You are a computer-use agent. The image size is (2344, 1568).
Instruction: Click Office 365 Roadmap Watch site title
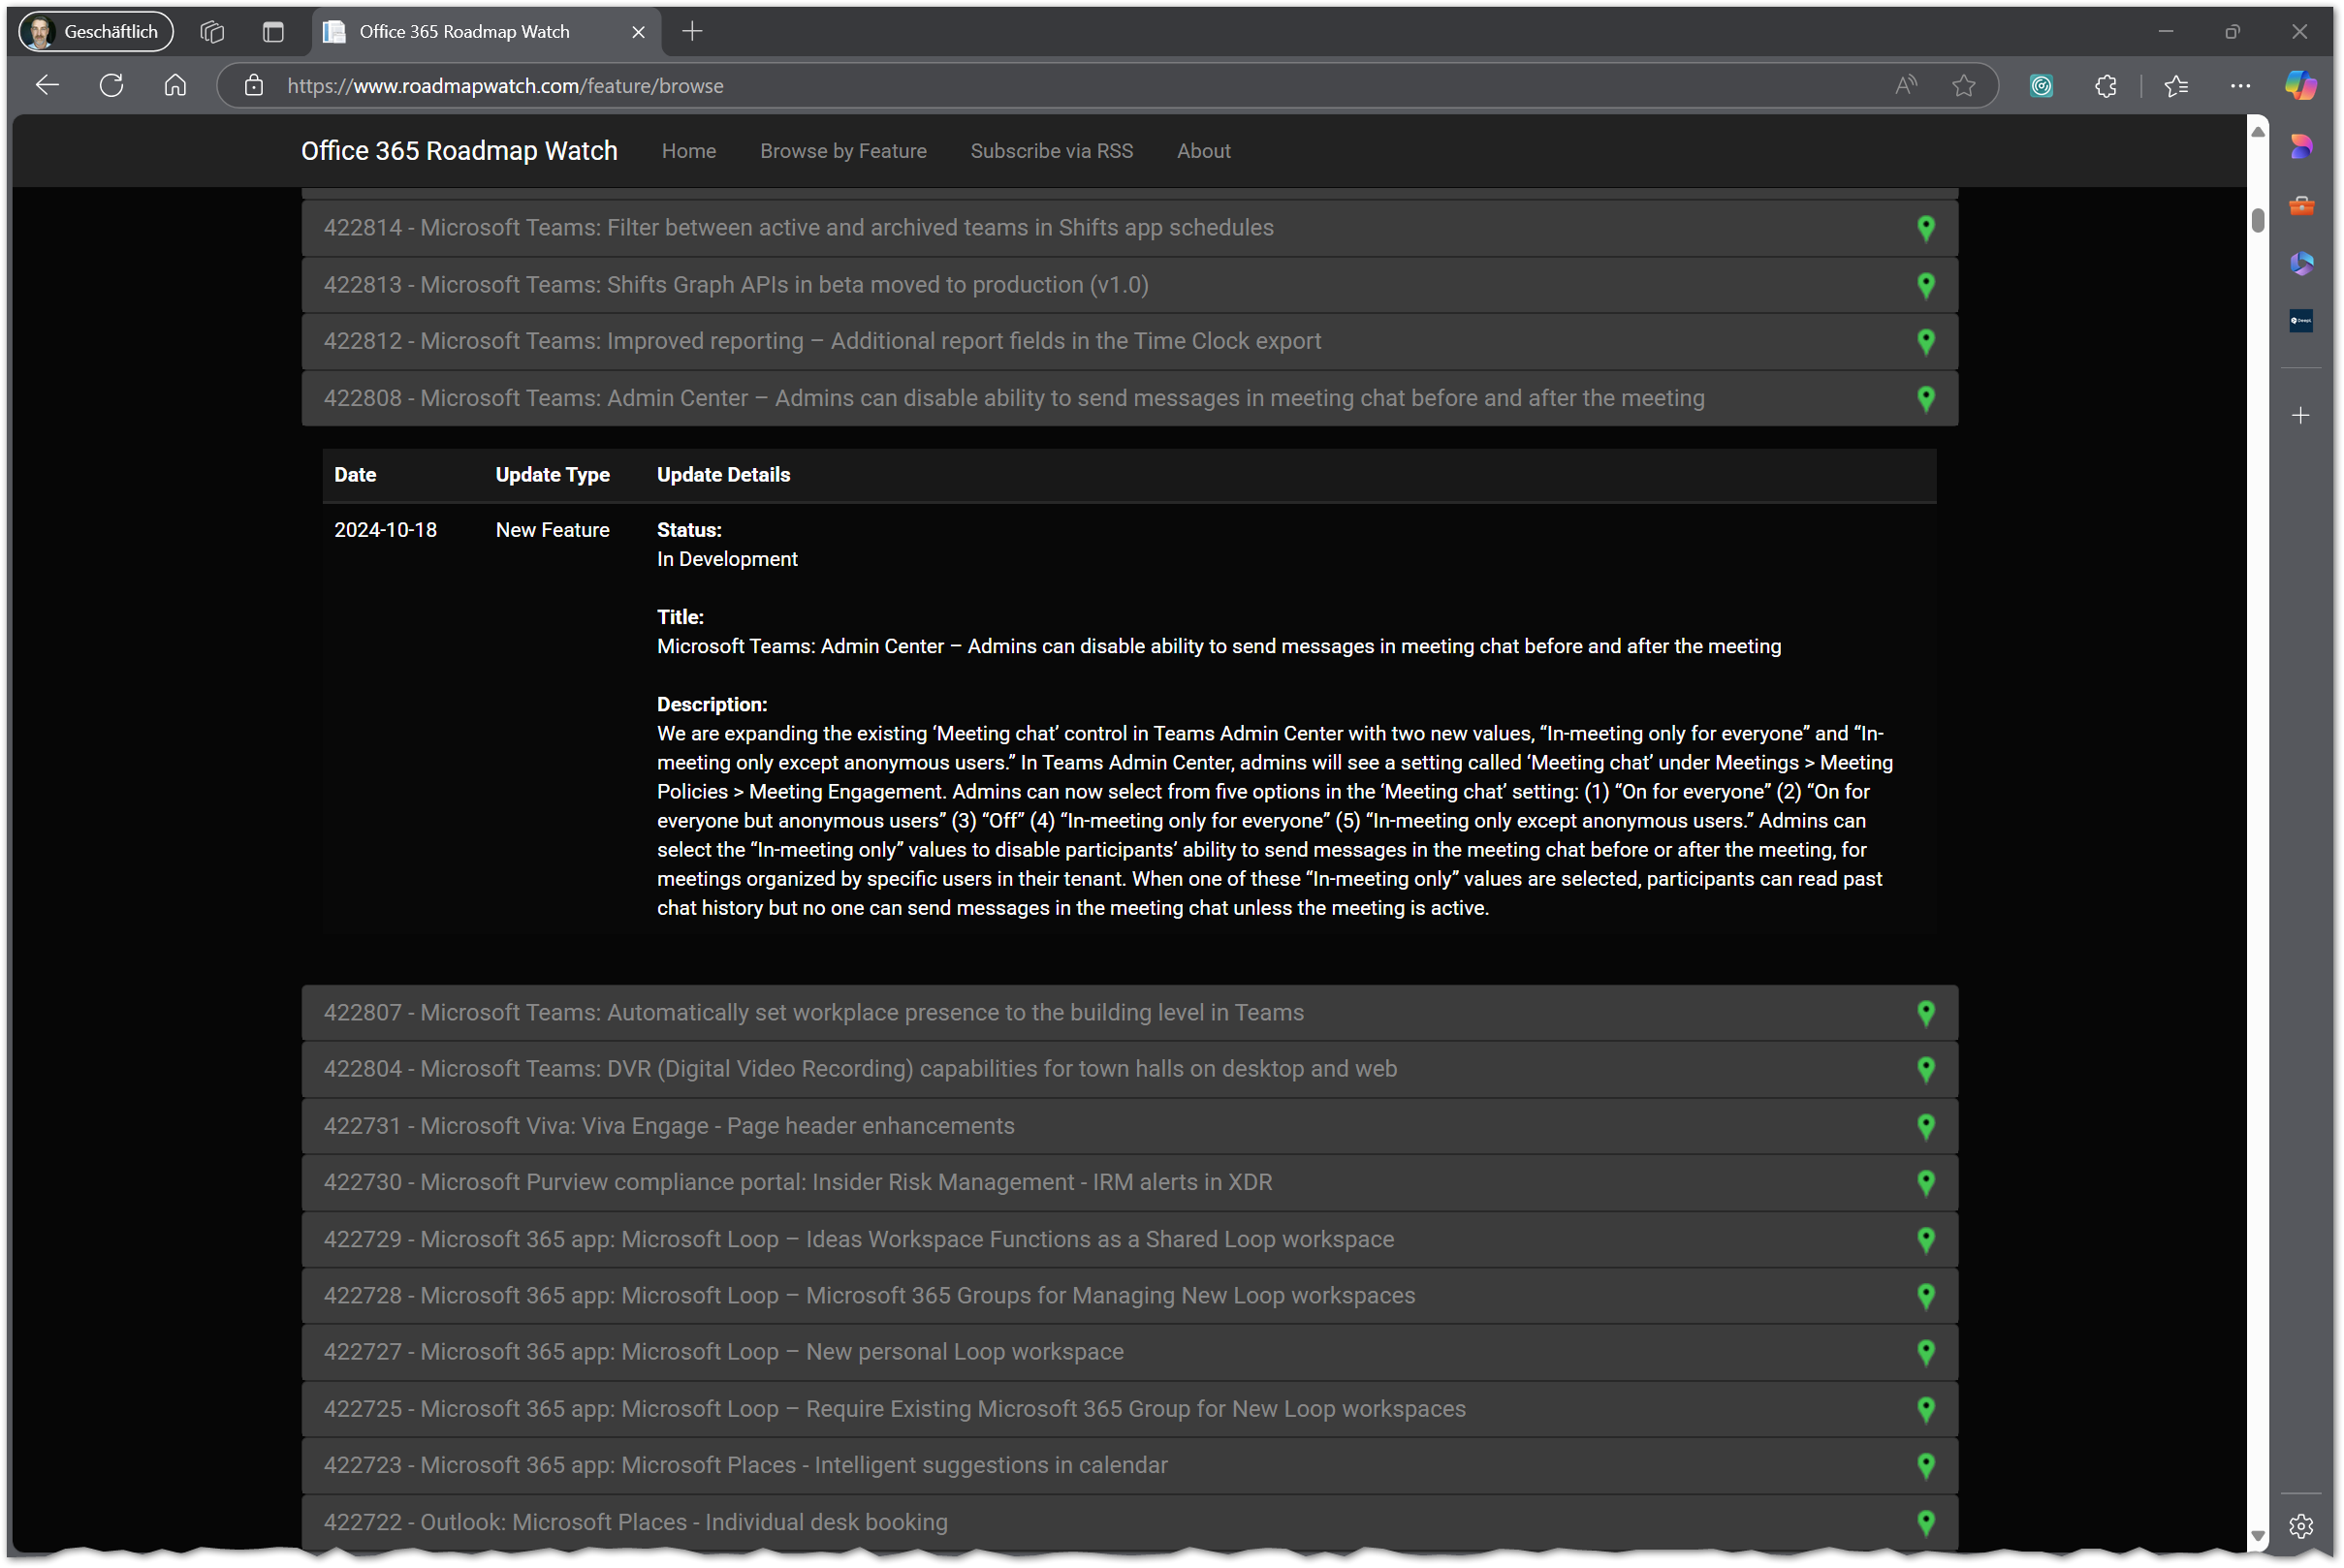point(459,151)
